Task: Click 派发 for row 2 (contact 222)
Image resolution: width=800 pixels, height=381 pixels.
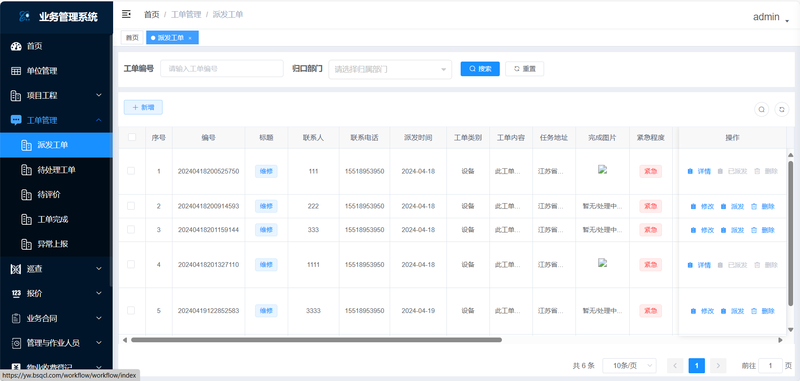Action: pyautogui.click(x=732, y=207)
